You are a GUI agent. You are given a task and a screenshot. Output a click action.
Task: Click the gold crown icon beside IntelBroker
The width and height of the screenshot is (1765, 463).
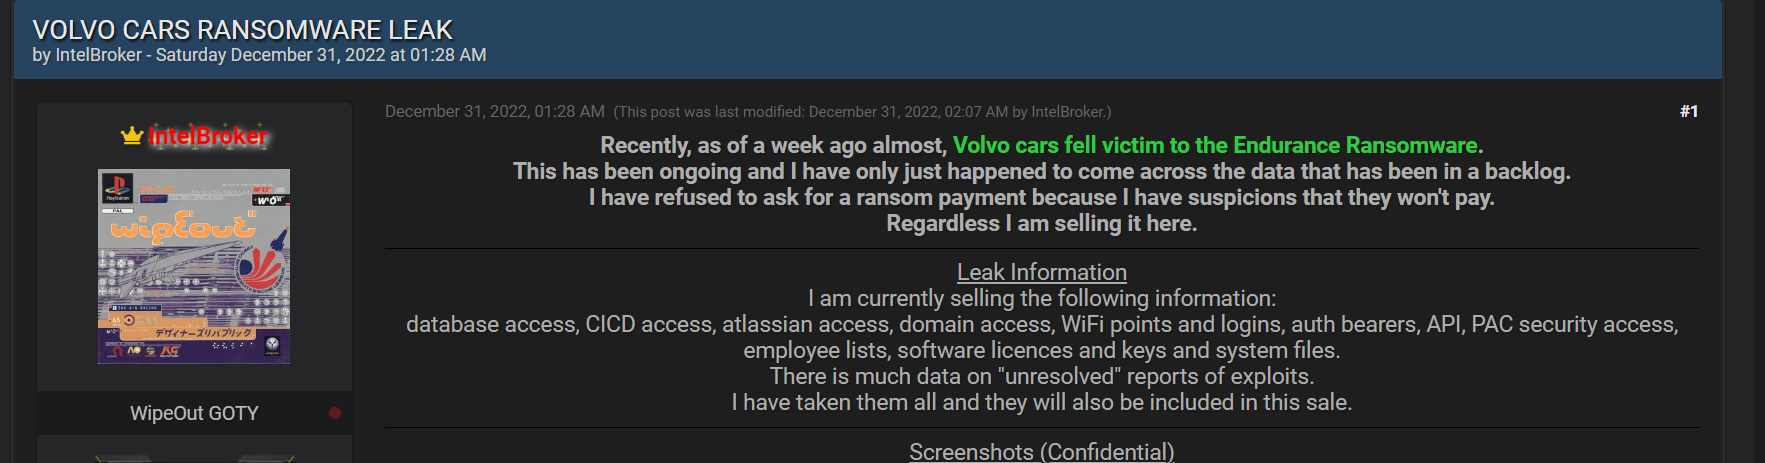[x=131, y=136]
